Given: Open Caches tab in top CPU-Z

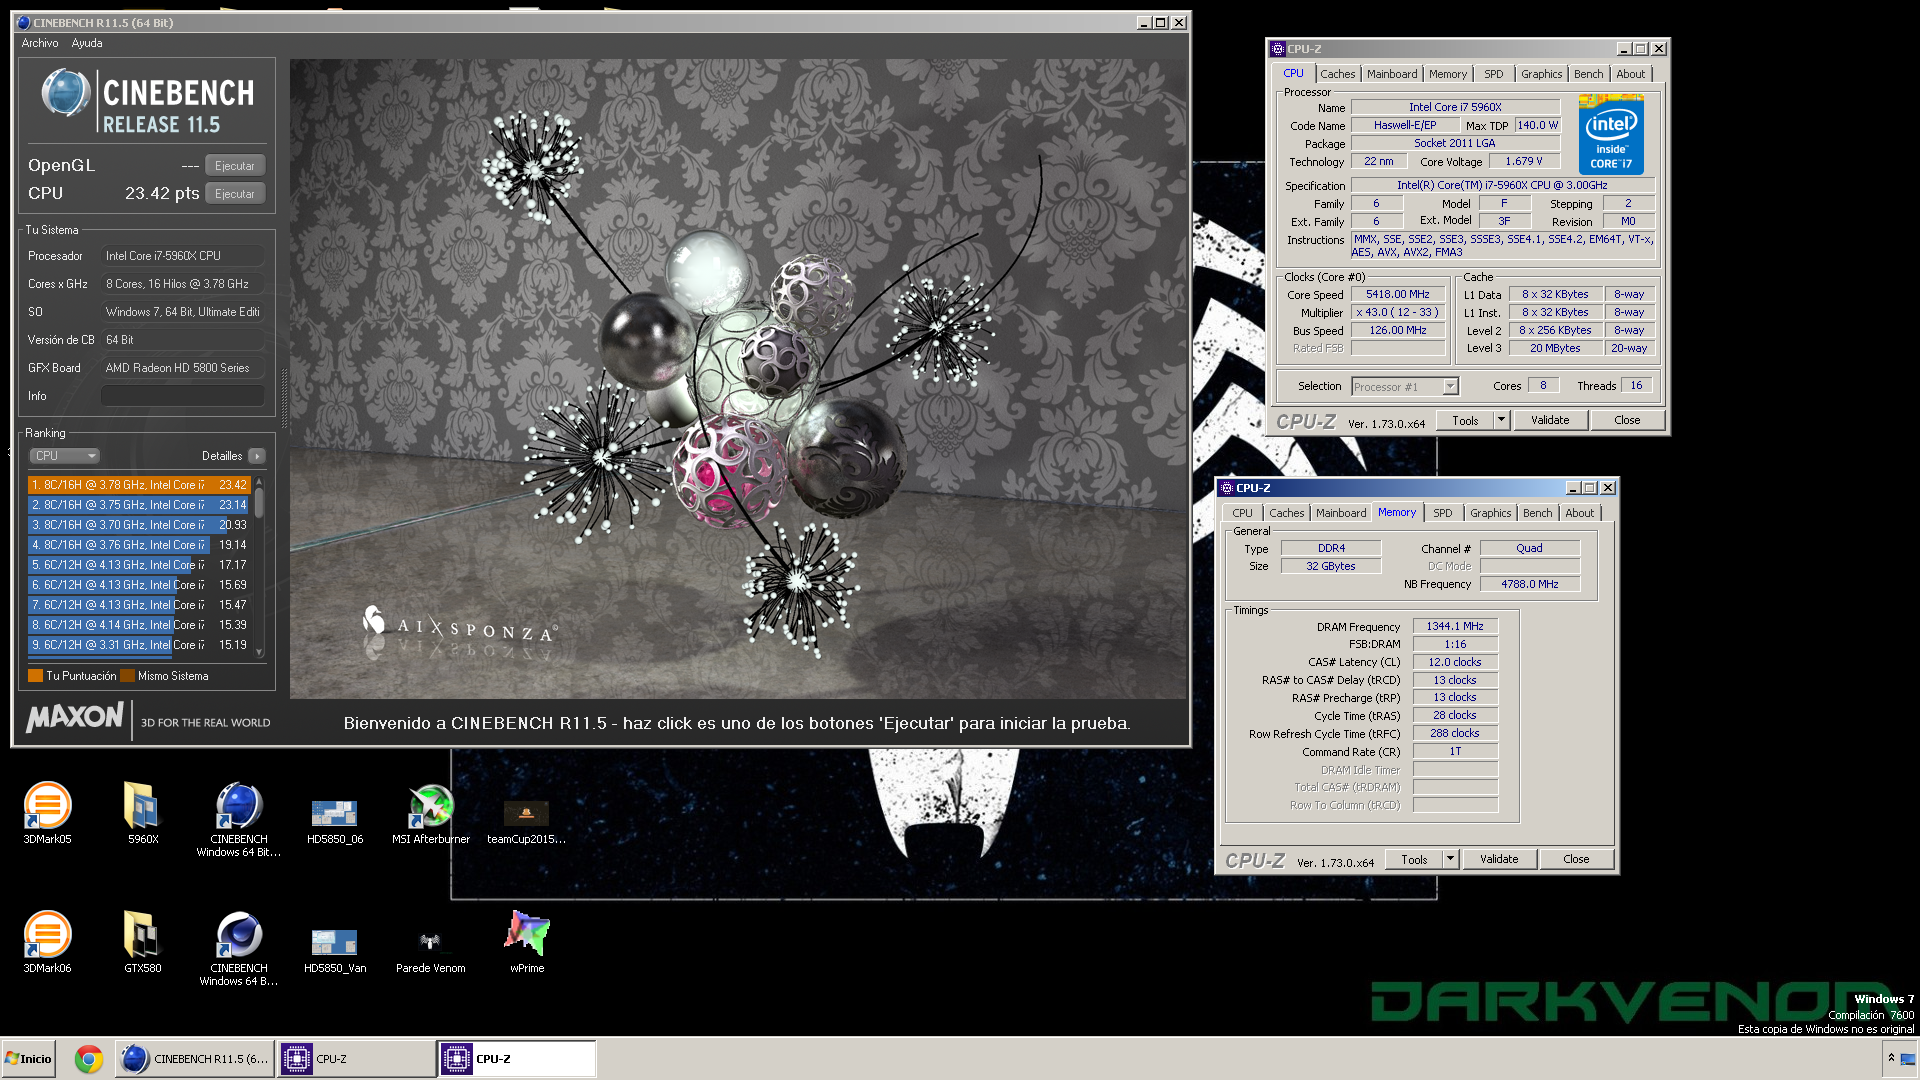Looking at the screenshot, I should coord(1337,74).
